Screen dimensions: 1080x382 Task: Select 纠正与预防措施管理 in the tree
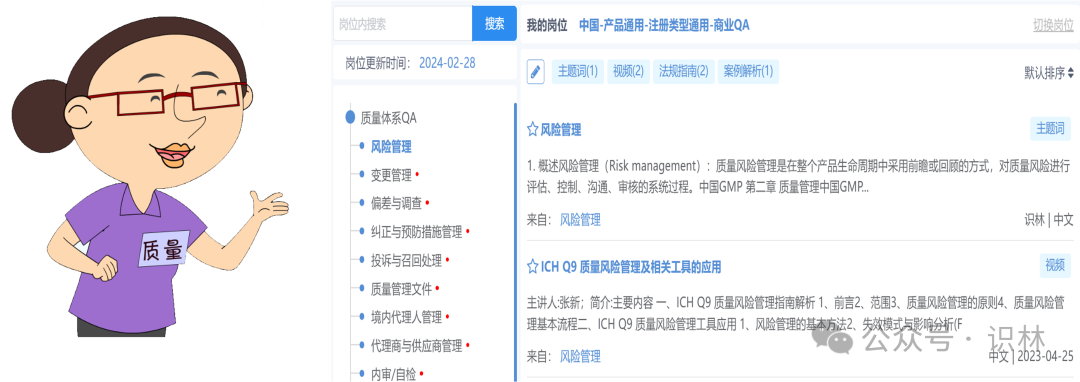(416, 232)
